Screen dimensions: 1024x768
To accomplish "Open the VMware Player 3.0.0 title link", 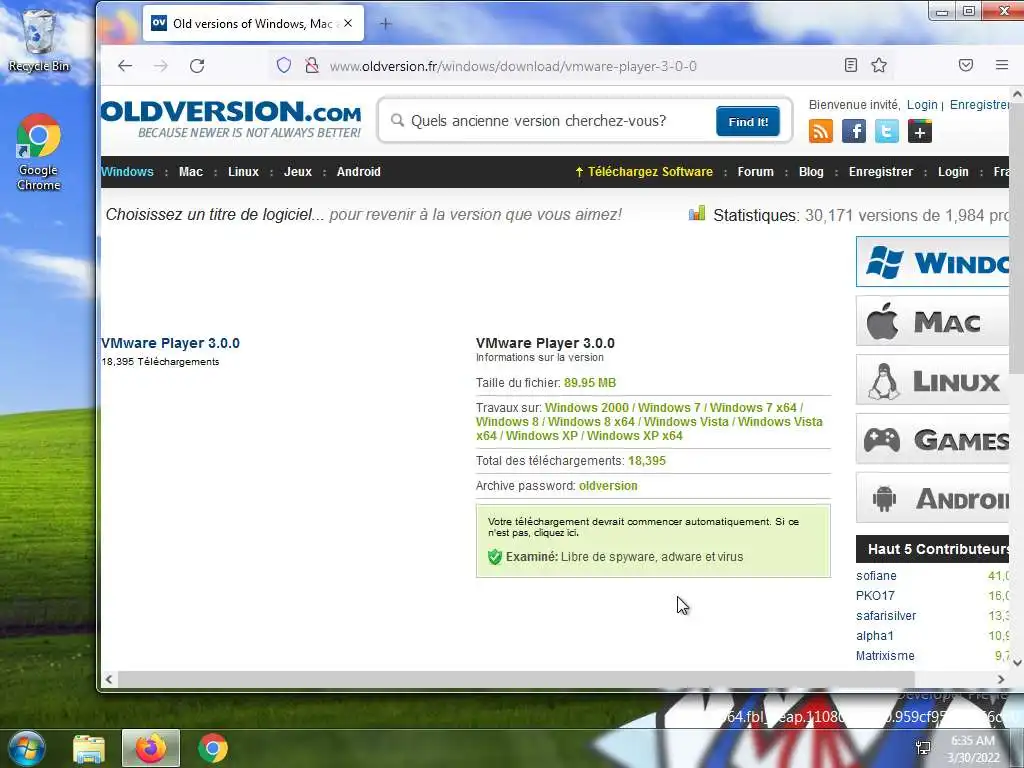I will (x=170, y=343).
